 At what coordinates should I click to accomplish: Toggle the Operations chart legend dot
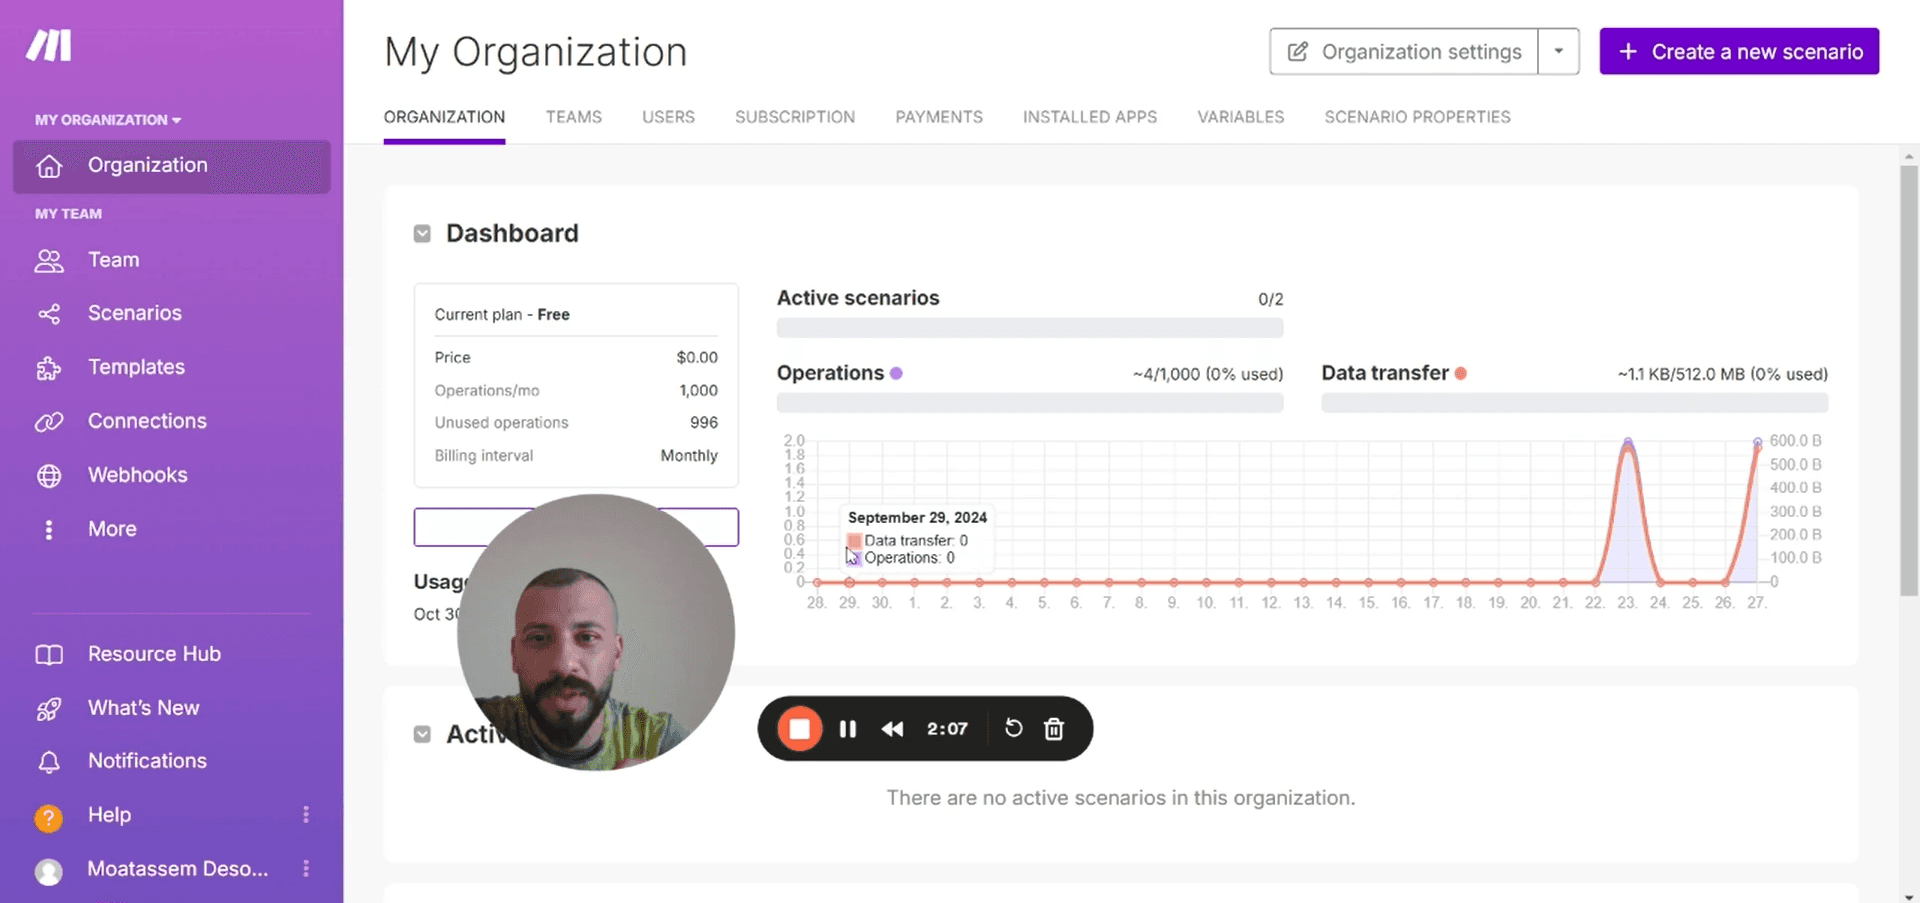tap(896, 373)
